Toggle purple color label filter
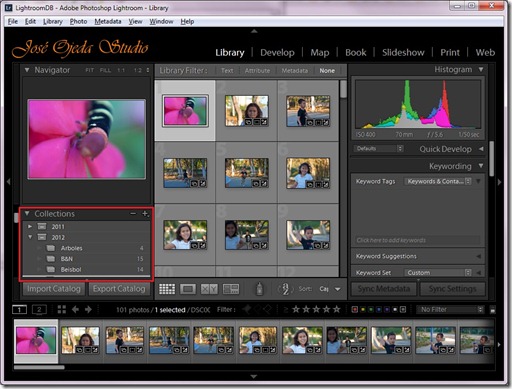Image resolution: width=512 pixels, height=389 pixels. pos(387,310)
